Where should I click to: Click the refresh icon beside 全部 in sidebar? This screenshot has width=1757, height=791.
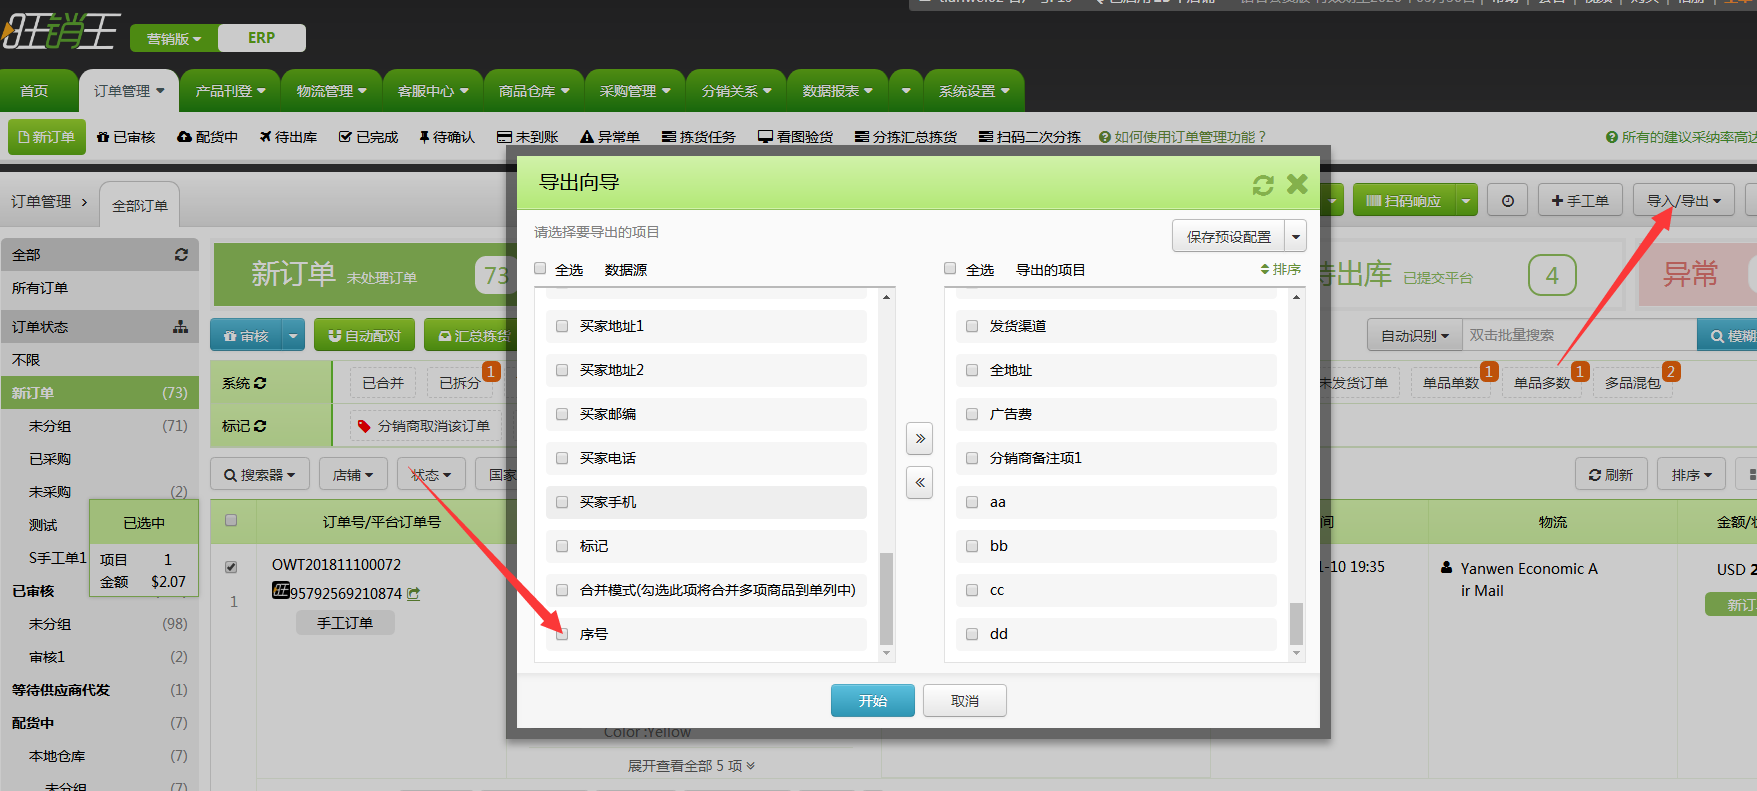181,255
